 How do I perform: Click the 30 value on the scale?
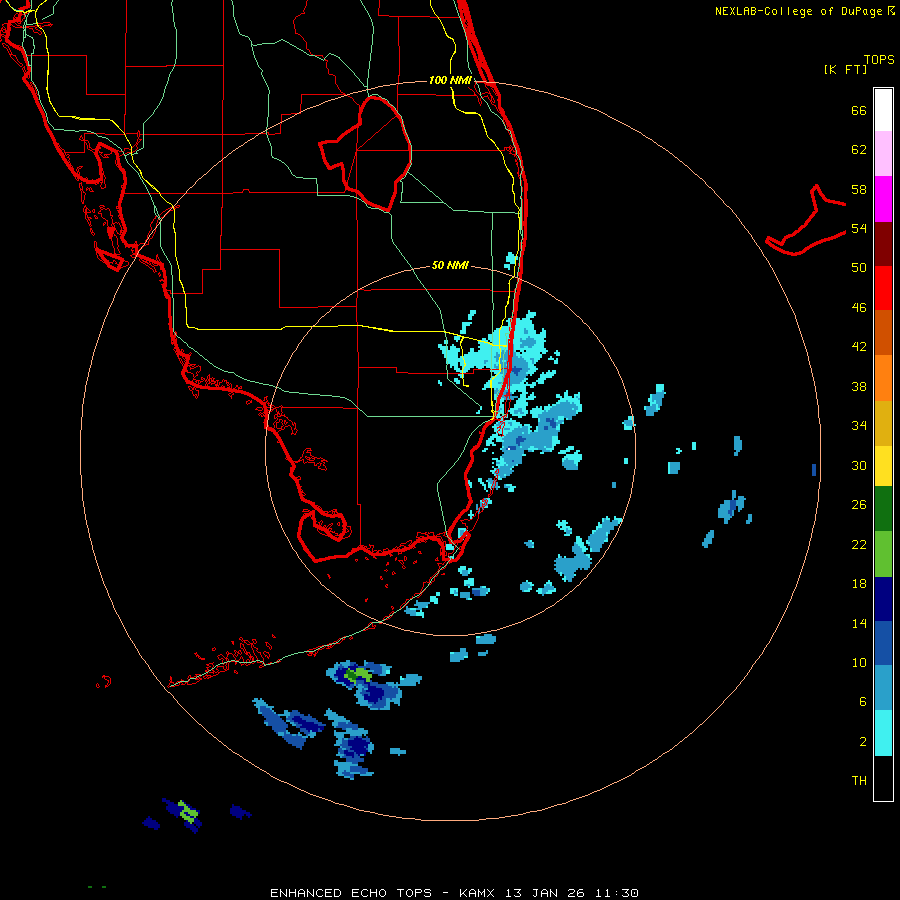pyautogui.click(x=859, y=465)
